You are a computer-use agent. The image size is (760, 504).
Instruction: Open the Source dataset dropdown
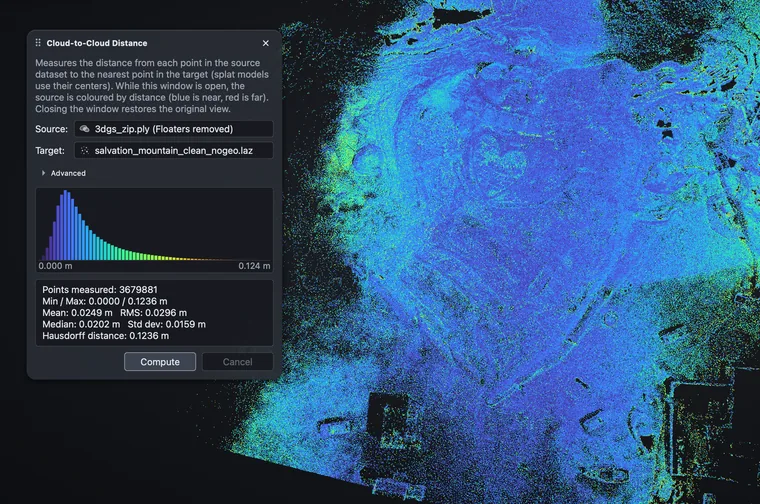[174, 129]
